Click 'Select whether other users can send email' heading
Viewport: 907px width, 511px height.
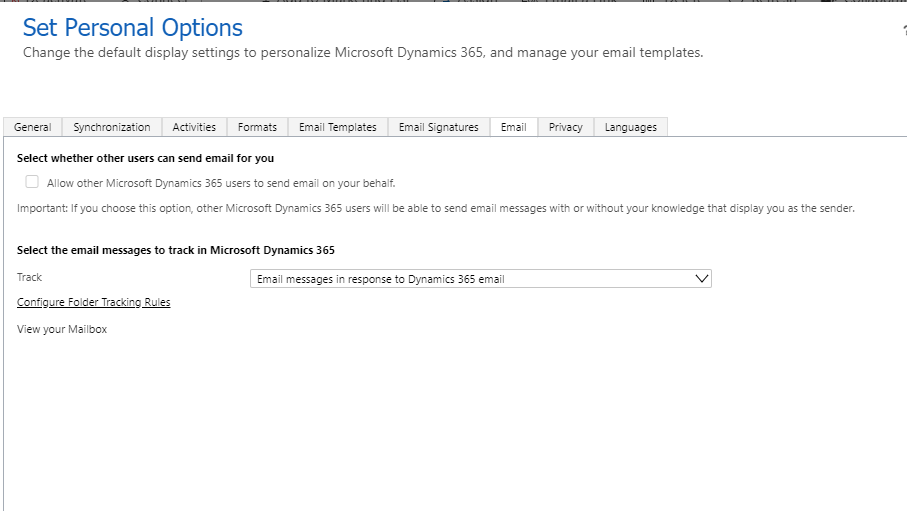145,158
